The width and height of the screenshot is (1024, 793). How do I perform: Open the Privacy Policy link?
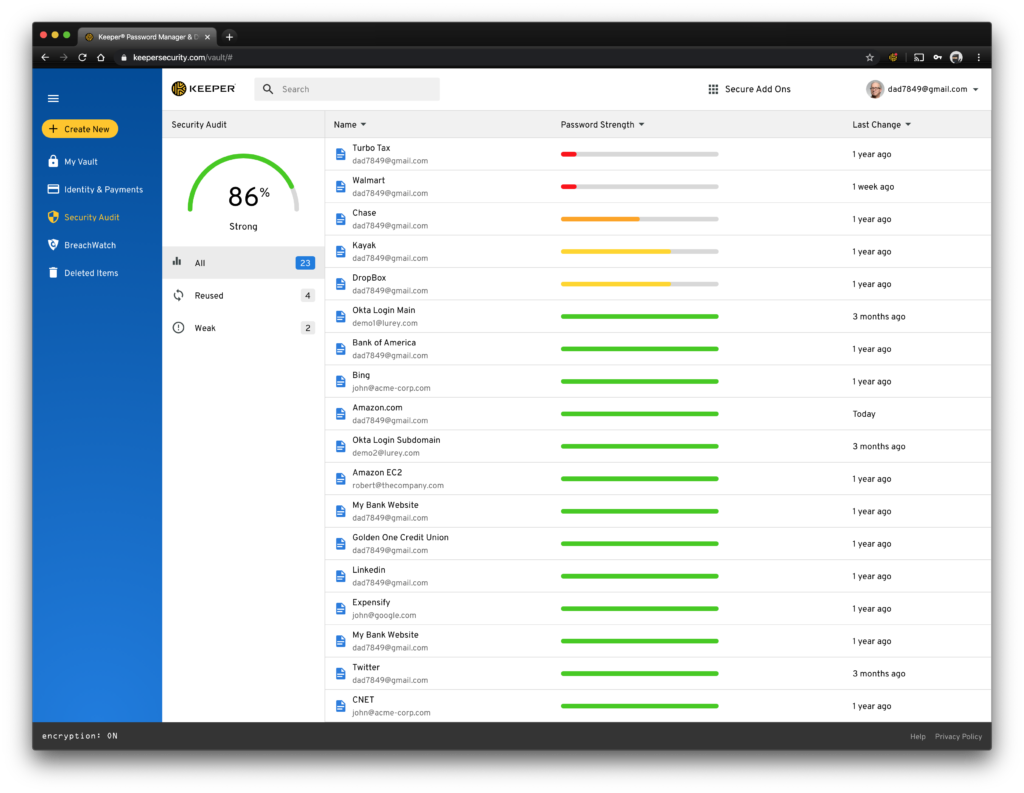pyautogui.click(x=958, y=736)
